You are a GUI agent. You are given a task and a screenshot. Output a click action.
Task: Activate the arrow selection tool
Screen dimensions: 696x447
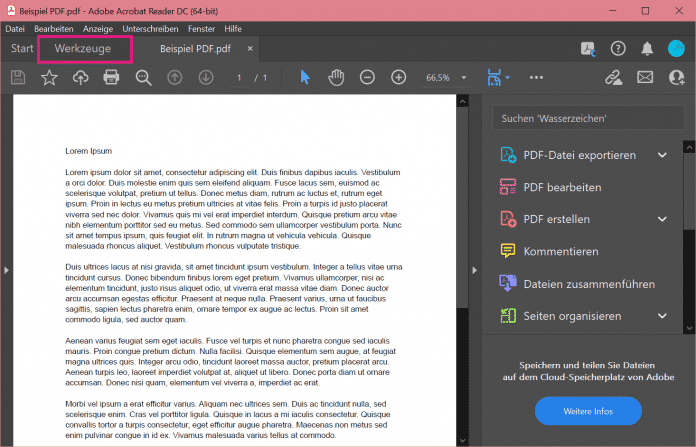point(305,77)
